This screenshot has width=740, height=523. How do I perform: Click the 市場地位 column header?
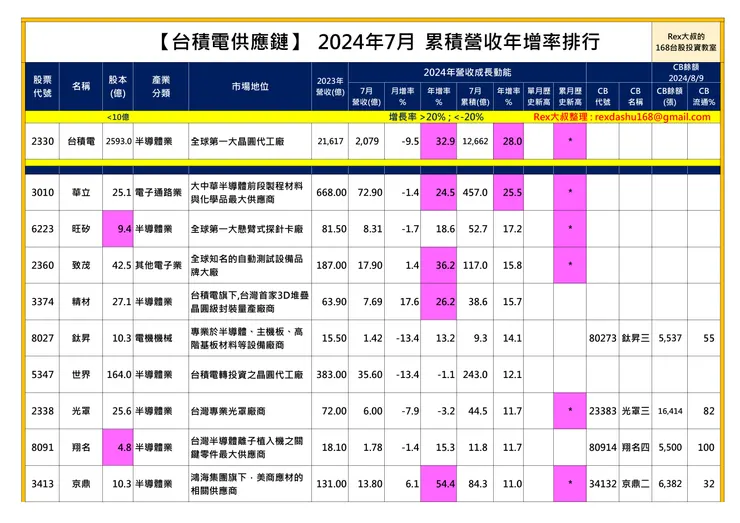250,86
